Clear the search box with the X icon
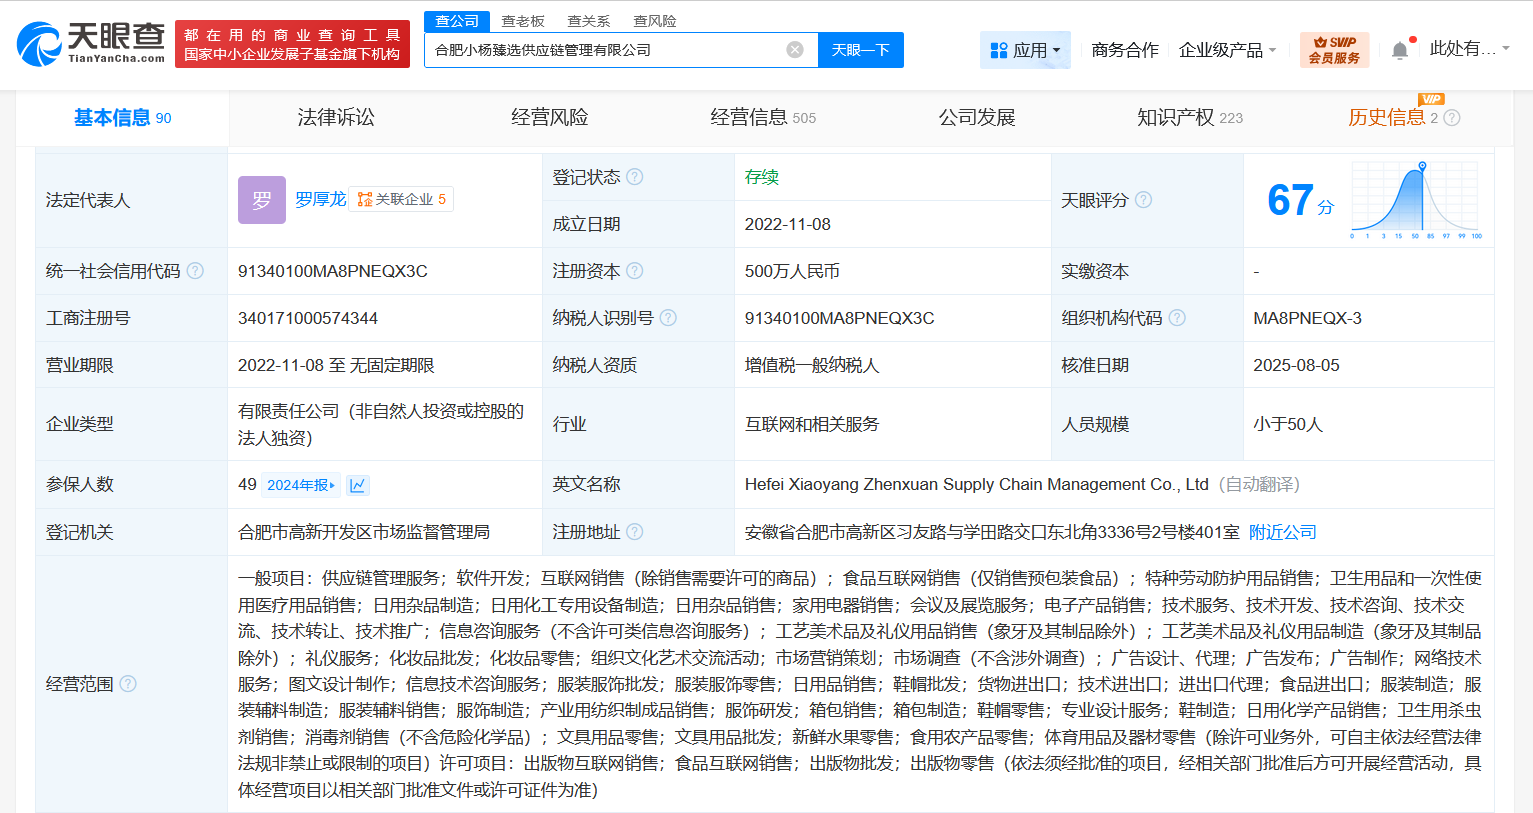The width and height of the screenshot is (1533, 813). [794, 49]
